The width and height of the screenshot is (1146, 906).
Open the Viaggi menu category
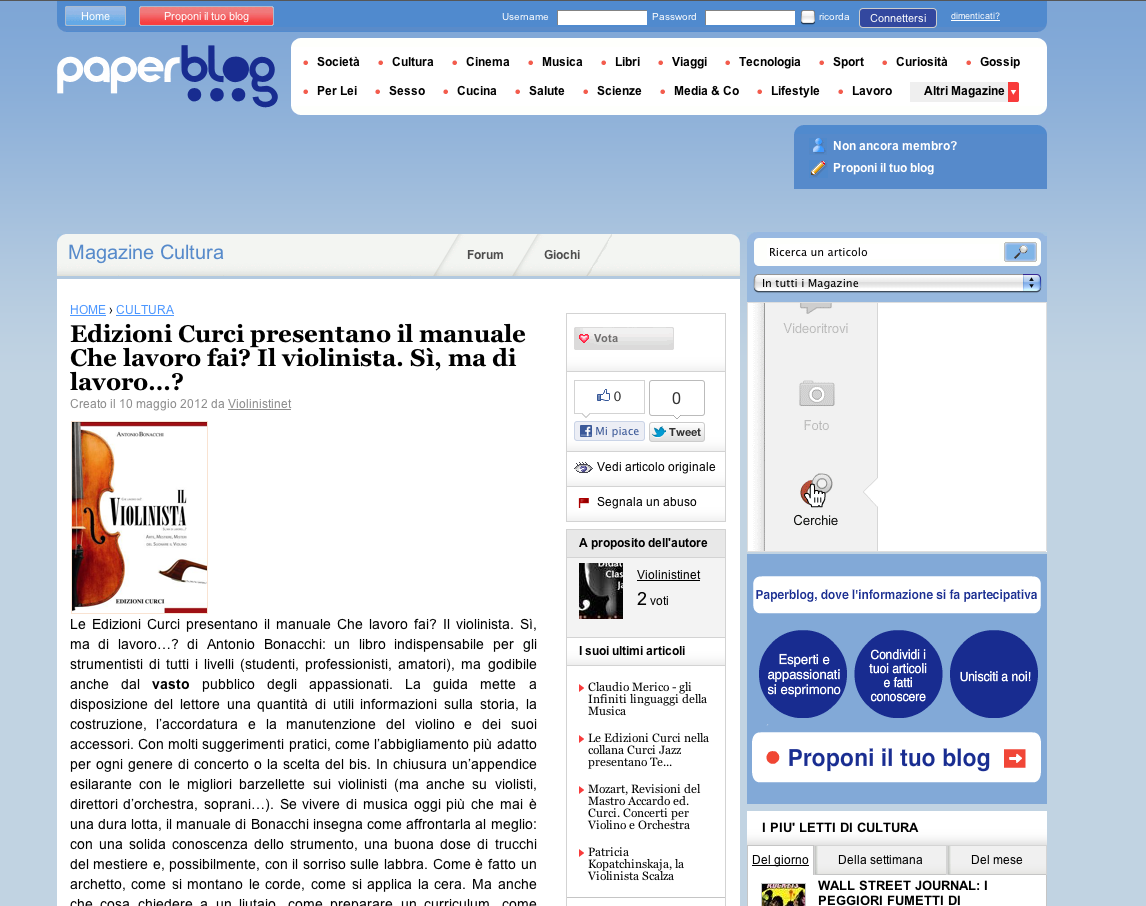click(x=689, y=62)
